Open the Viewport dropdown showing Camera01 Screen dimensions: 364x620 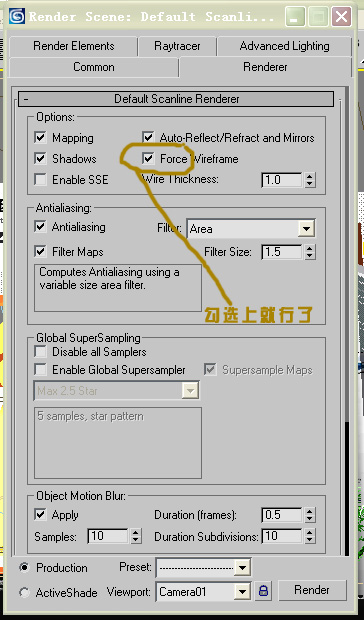203,592
